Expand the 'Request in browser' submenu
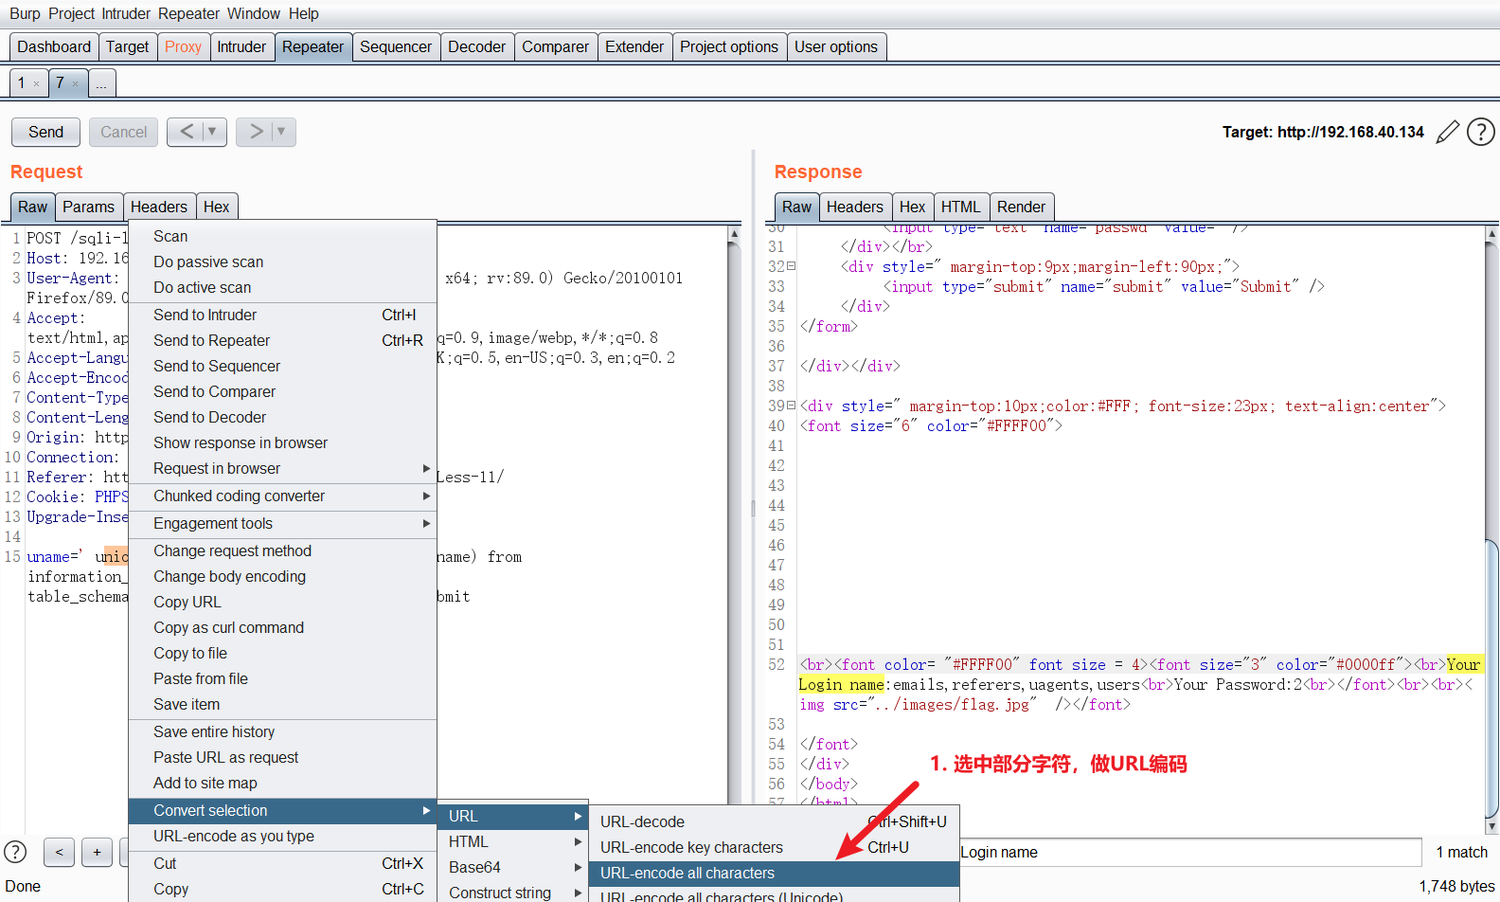Screen dimensions: 1500x902 pyautogui.click(x=283, y=469)
